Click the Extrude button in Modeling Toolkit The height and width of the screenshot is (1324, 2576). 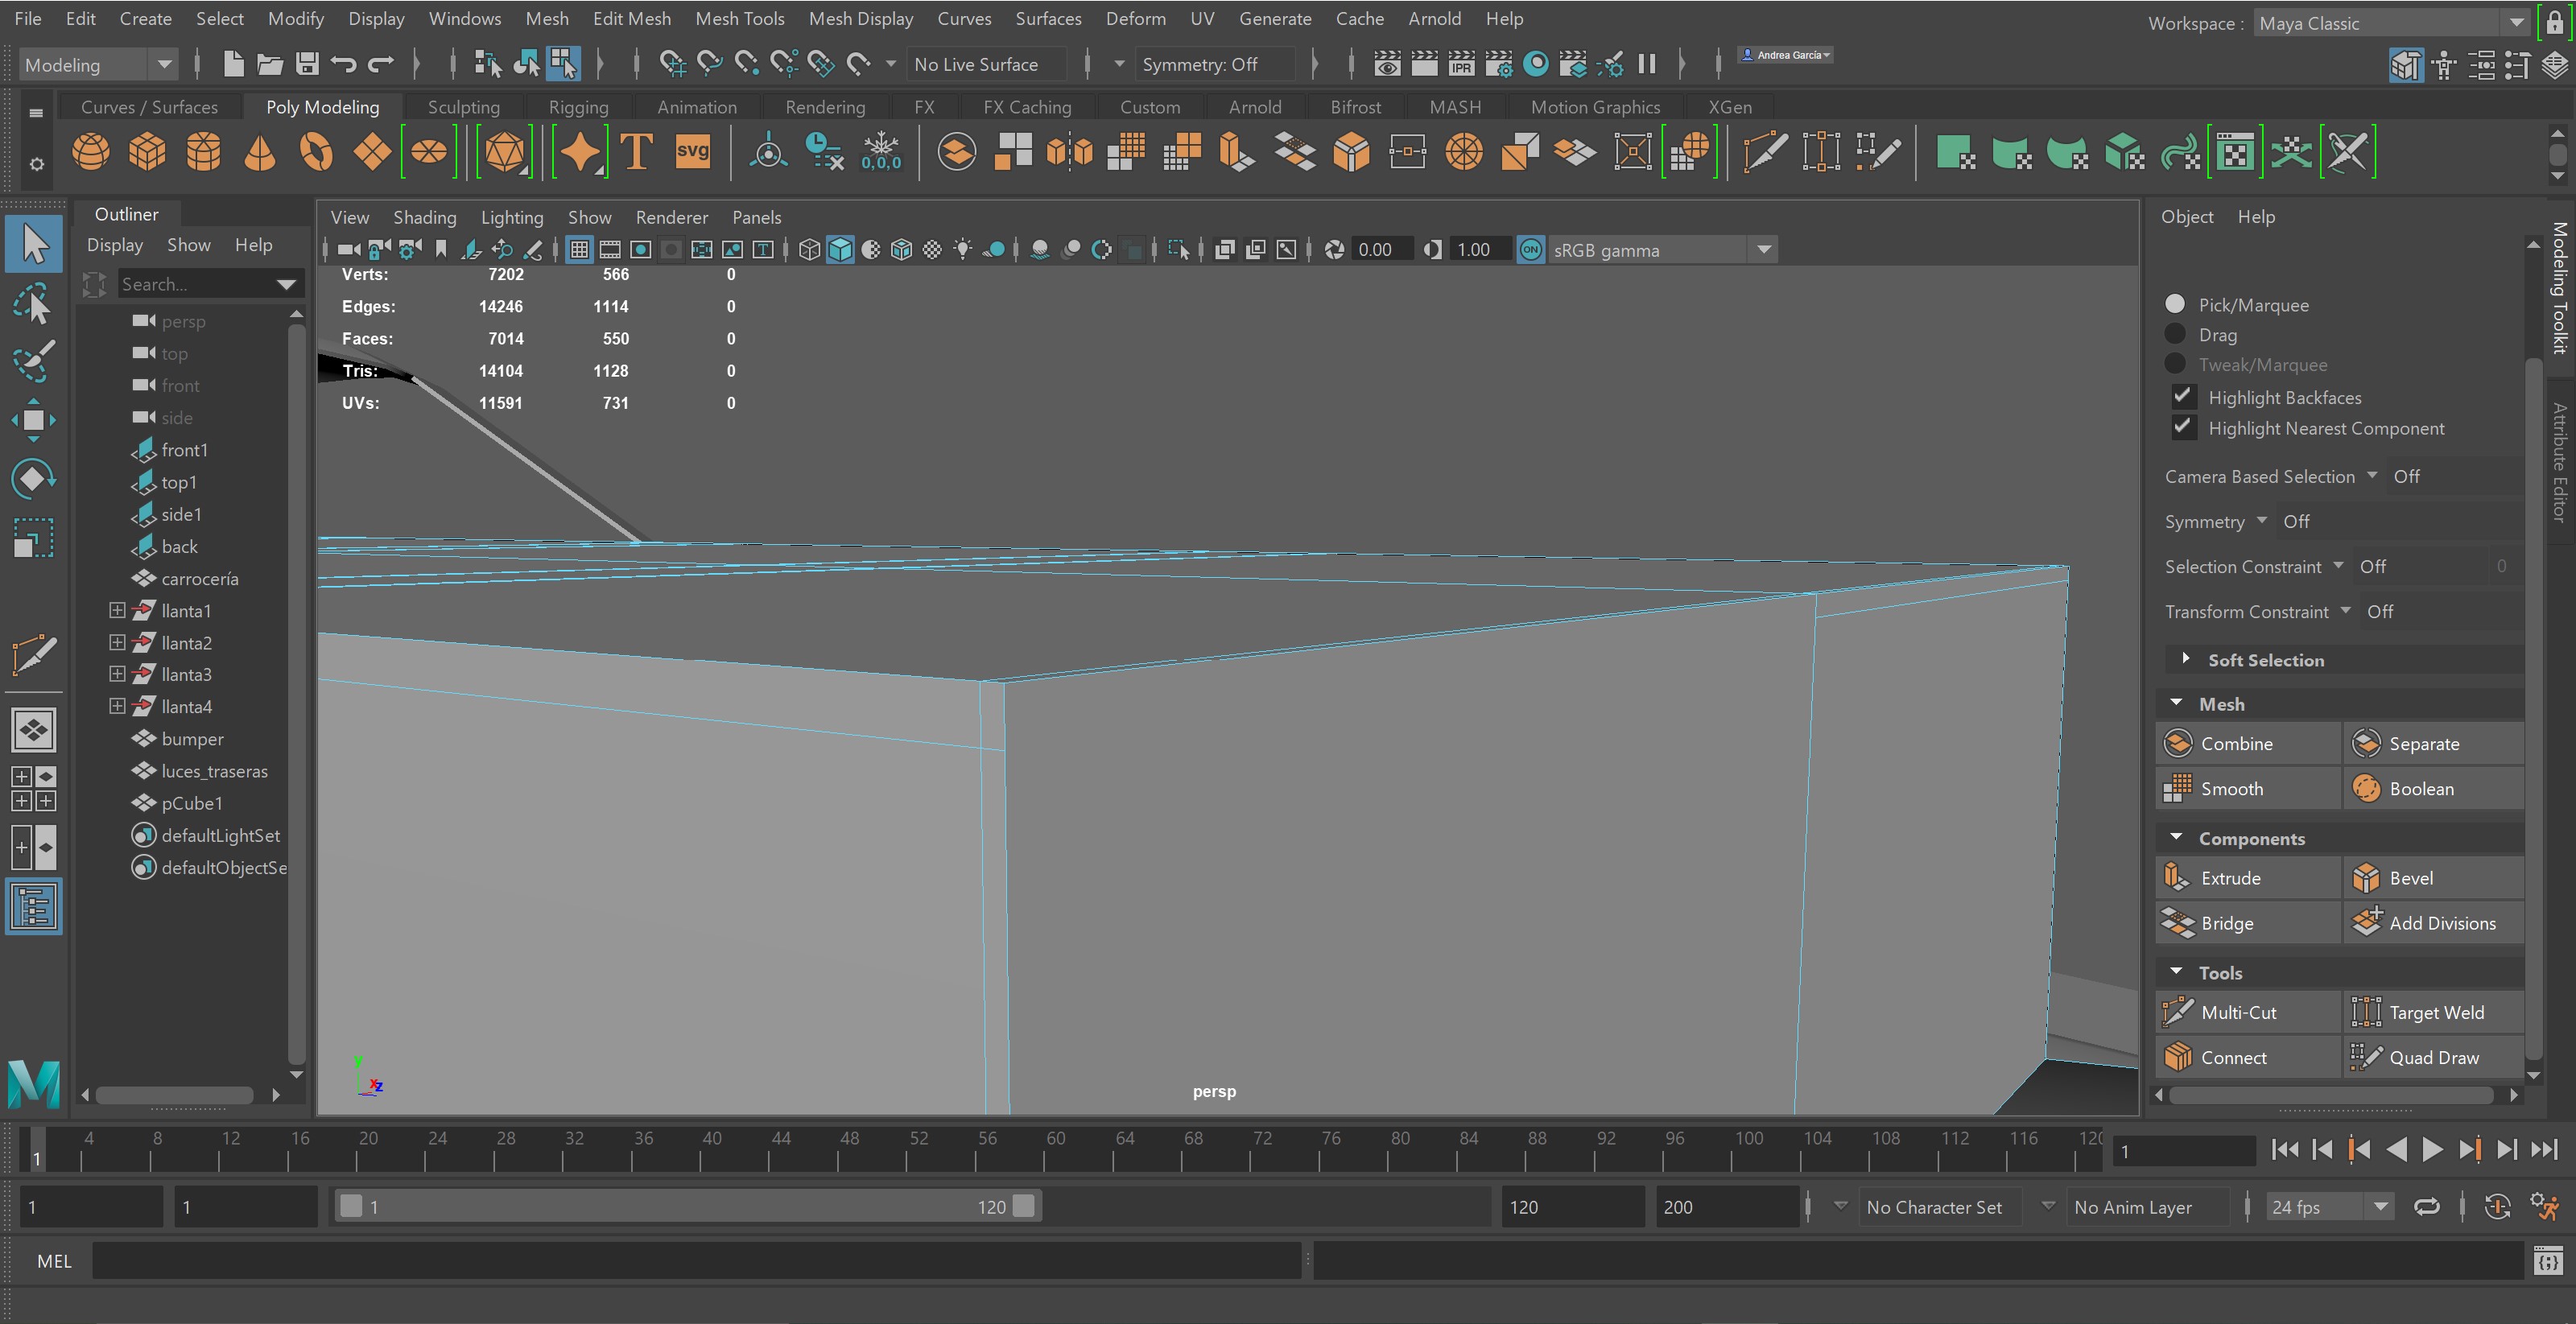pyautogui.click(x=2248, y=878)
